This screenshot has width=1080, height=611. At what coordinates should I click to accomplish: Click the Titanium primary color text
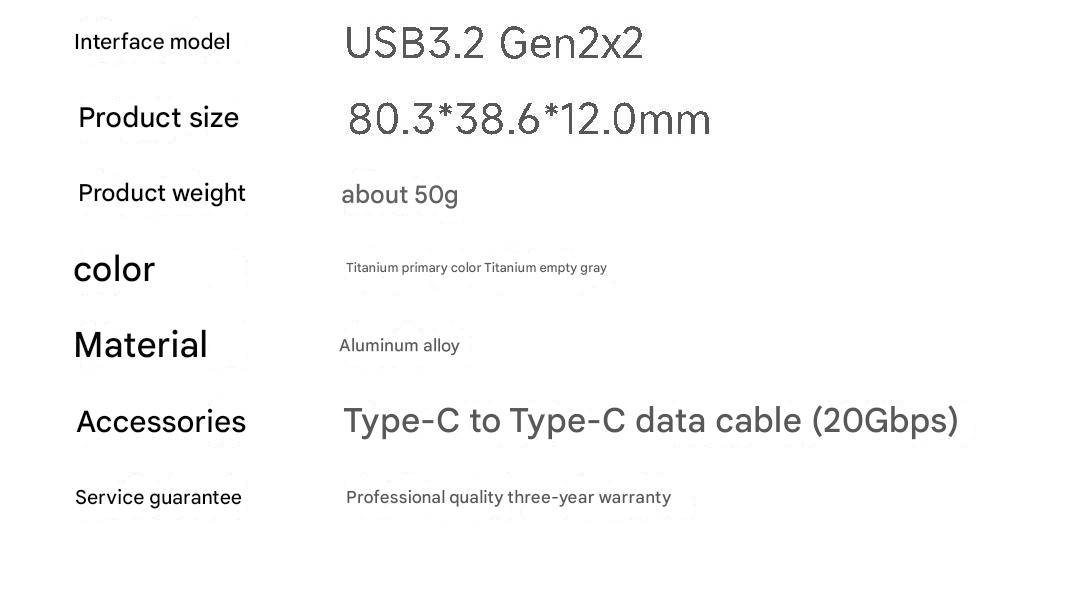(413, 268)
